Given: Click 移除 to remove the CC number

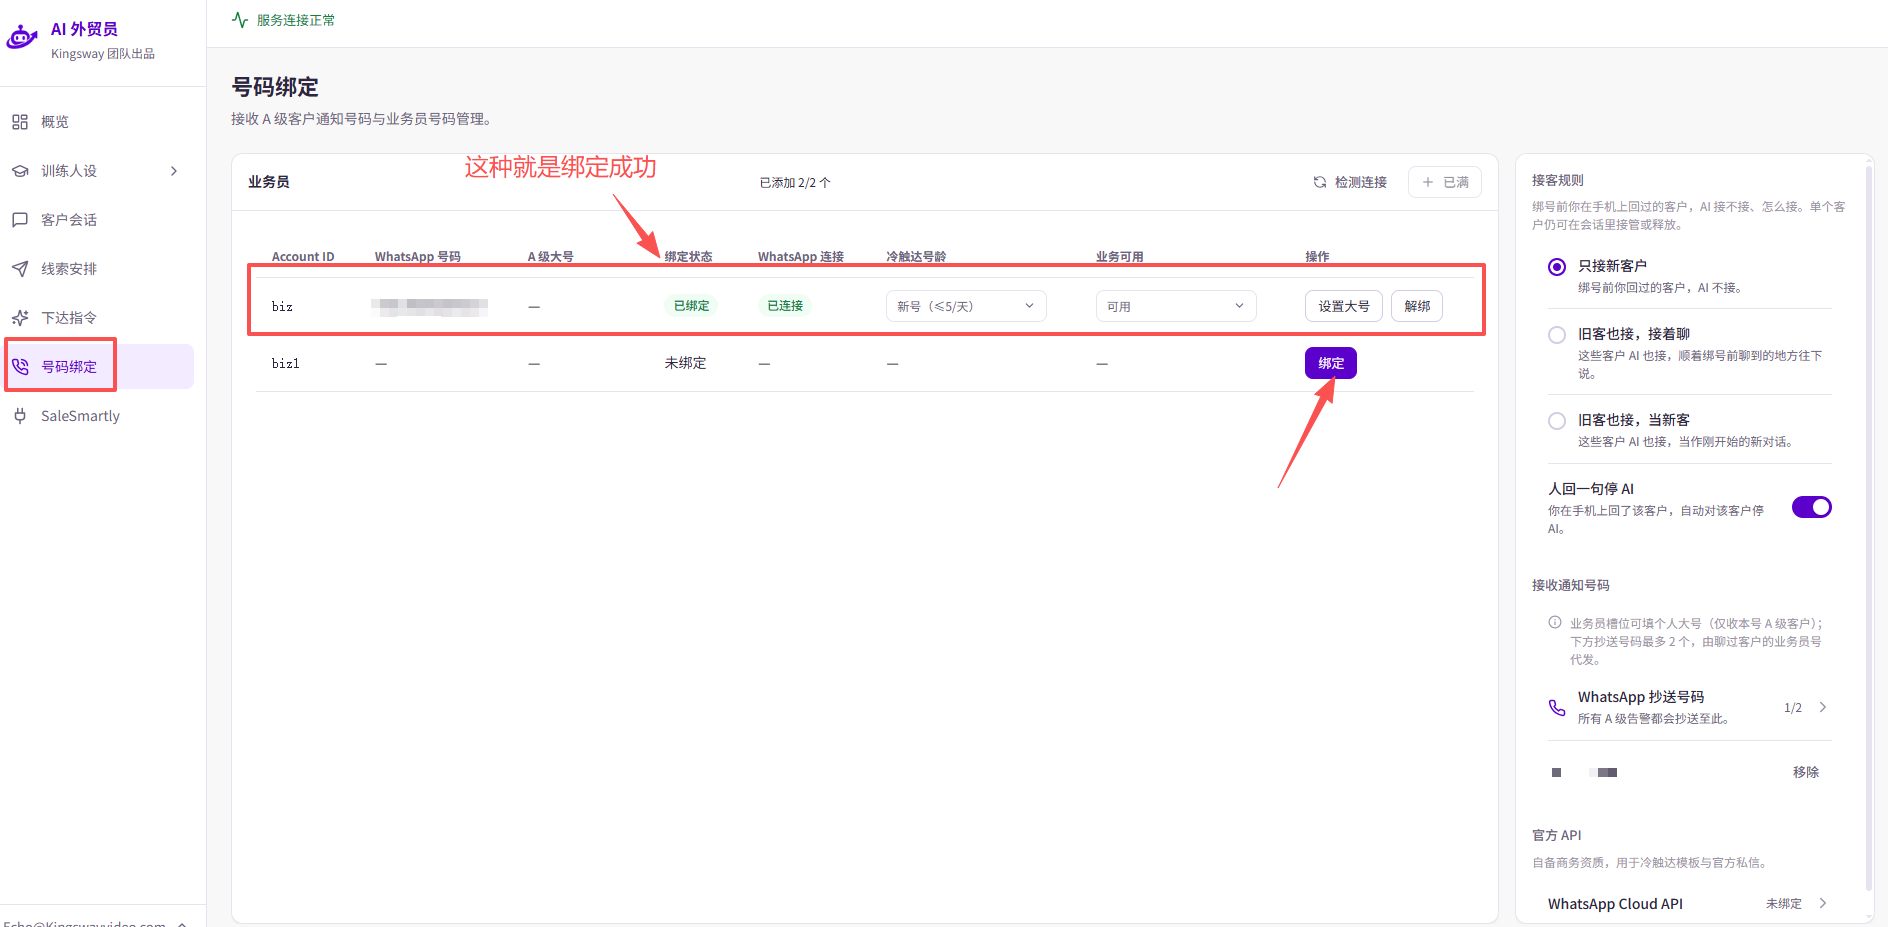Looking at the screenshot, I should tap(1805, 772).
